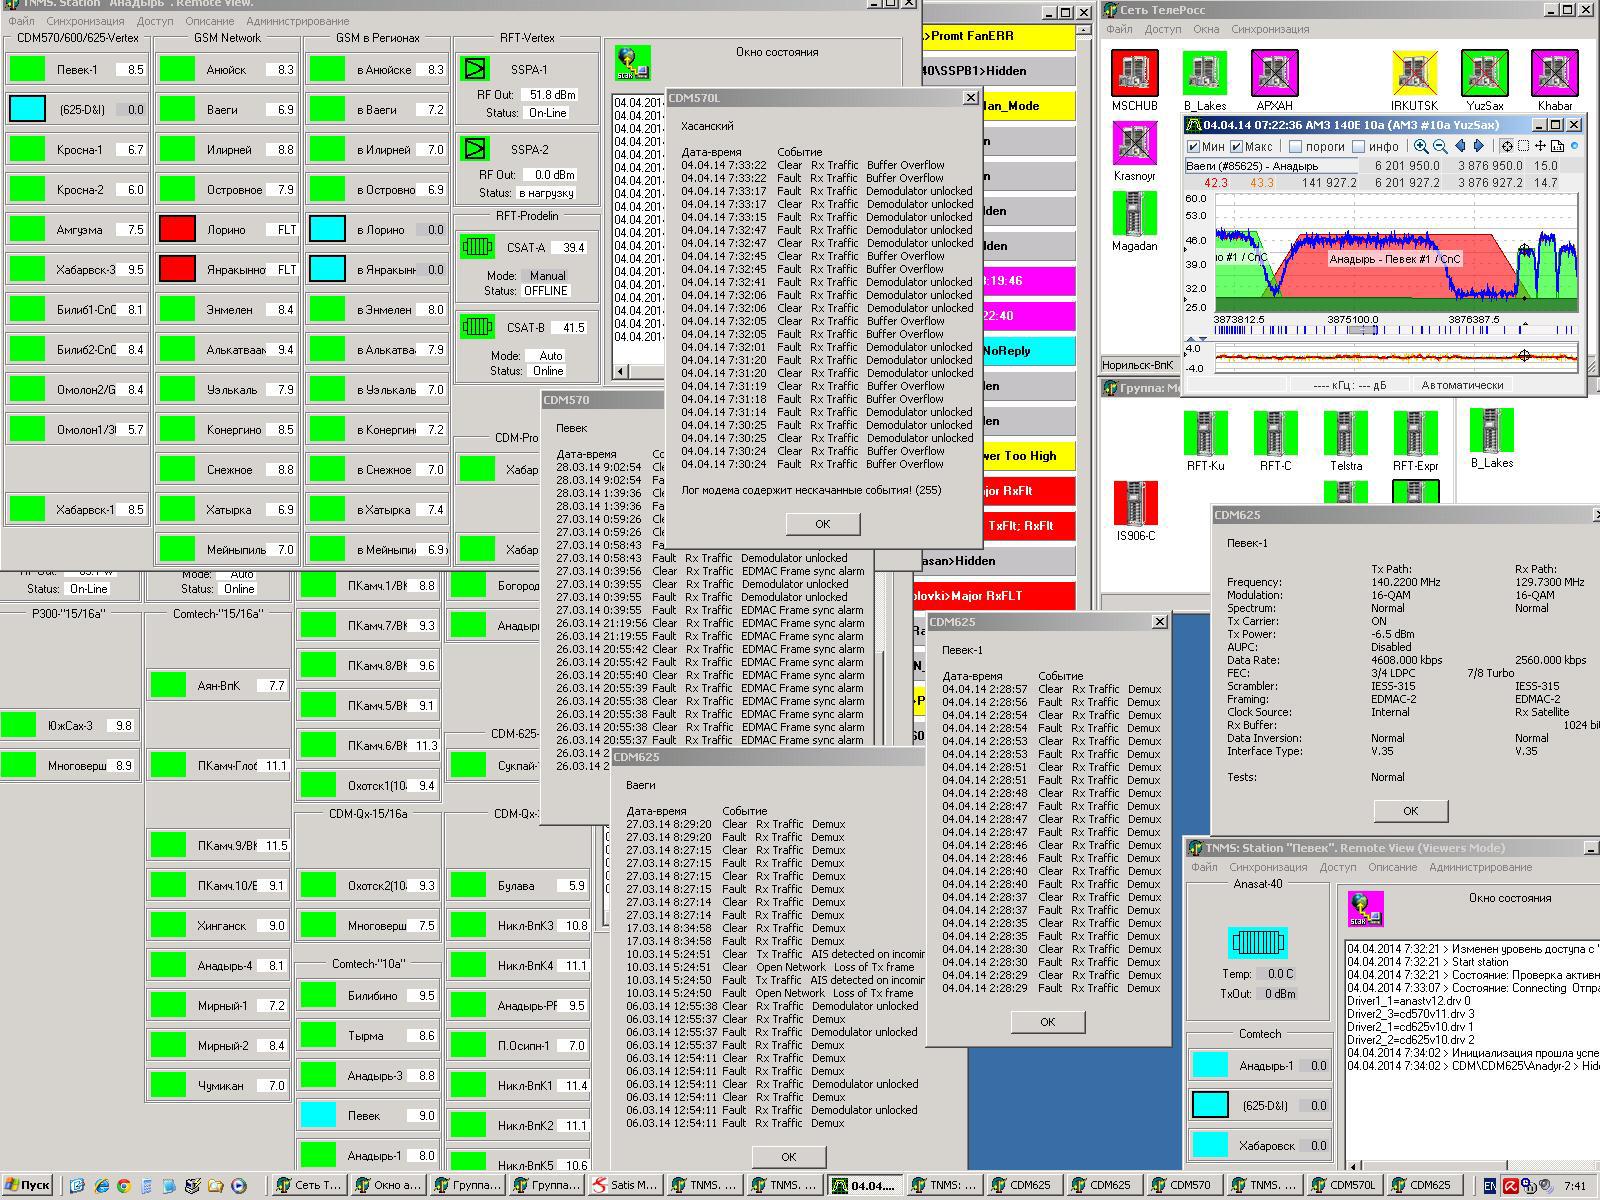Select the IRKUTSK station icon

tap(1414, 73)
